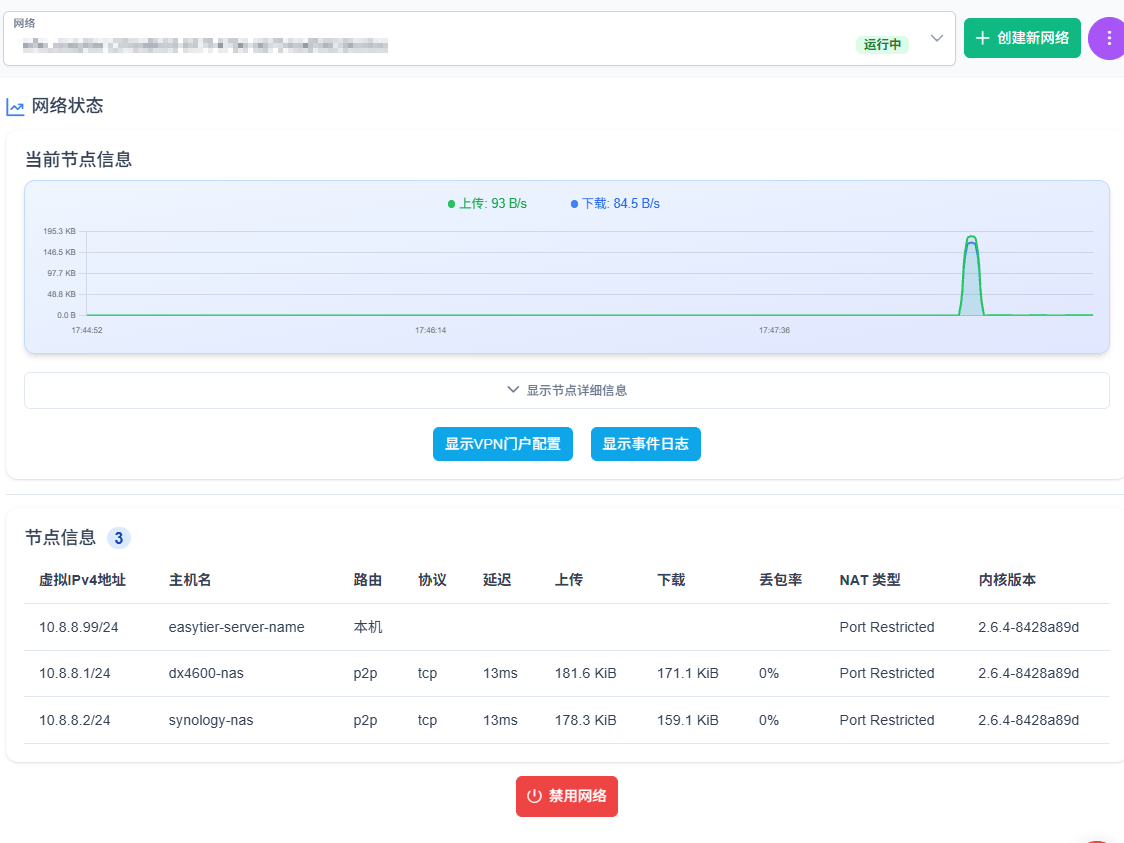
Task: Click the 虚拟IPv4地址 column header
Action: [82, 580]
